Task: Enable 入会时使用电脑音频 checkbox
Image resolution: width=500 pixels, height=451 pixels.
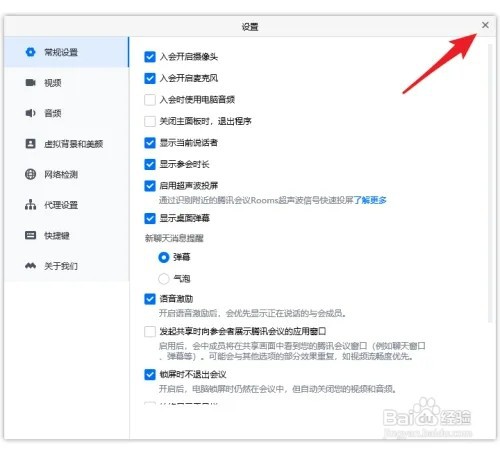Action: [150, 100]
